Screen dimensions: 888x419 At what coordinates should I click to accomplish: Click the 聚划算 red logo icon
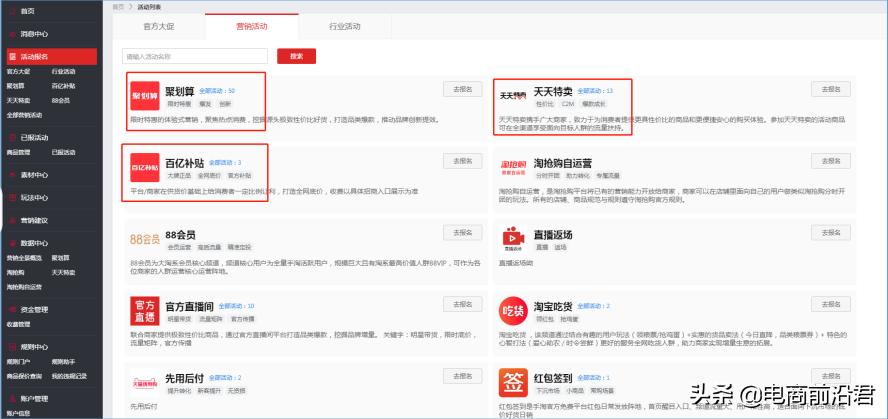144,96
